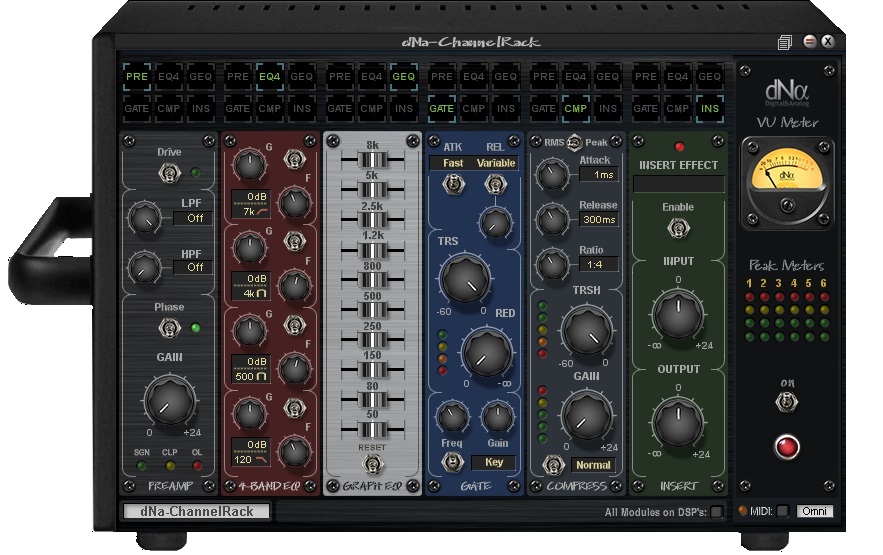Open the compressor Normal mode display

(593, 465)
